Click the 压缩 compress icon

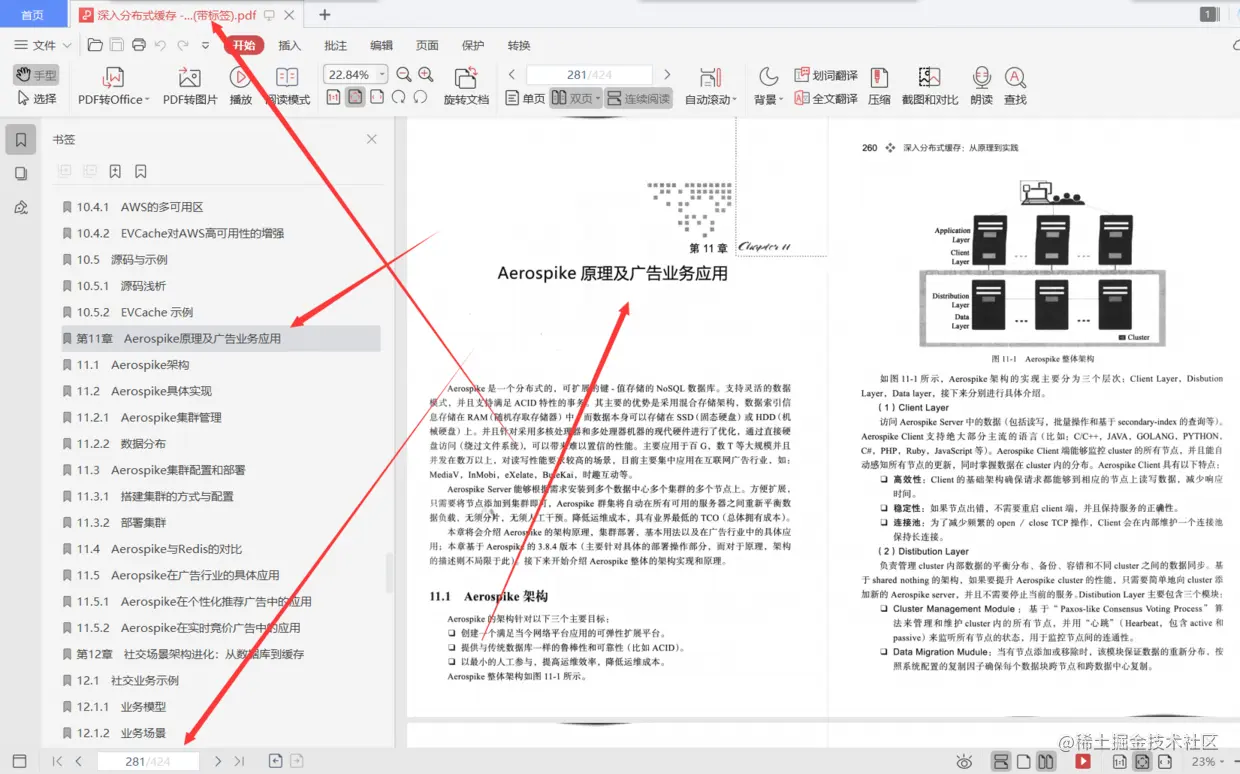[879, 77]
